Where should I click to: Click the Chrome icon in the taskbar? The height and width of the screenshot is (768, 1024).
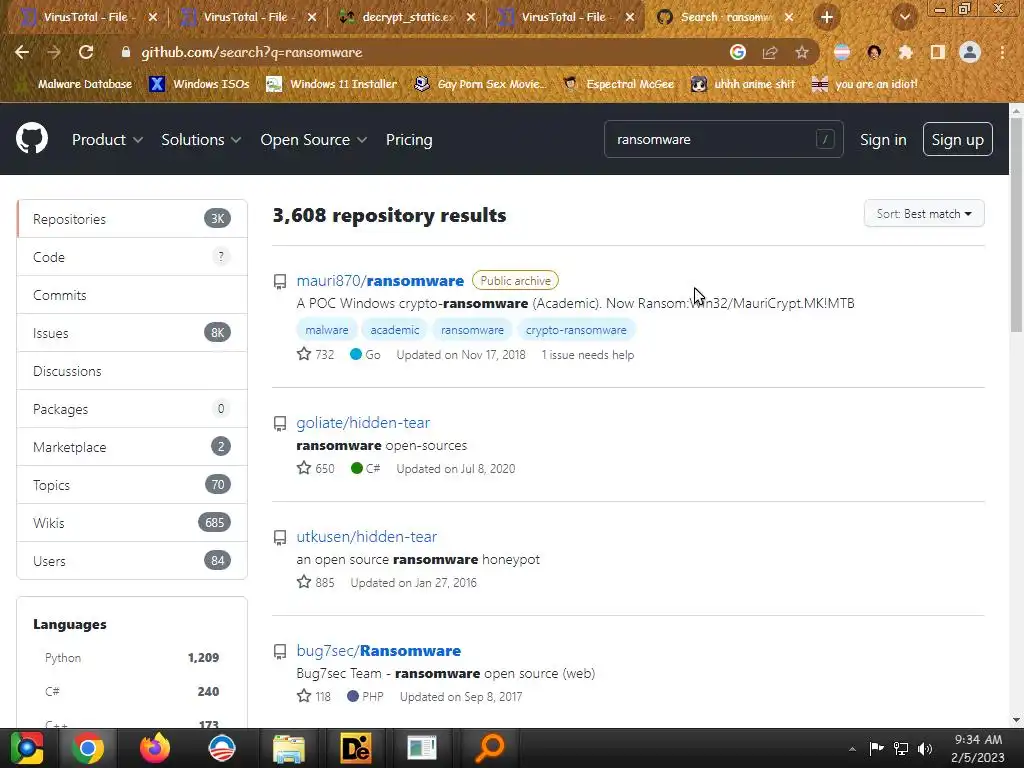click(x=88, y=748)
